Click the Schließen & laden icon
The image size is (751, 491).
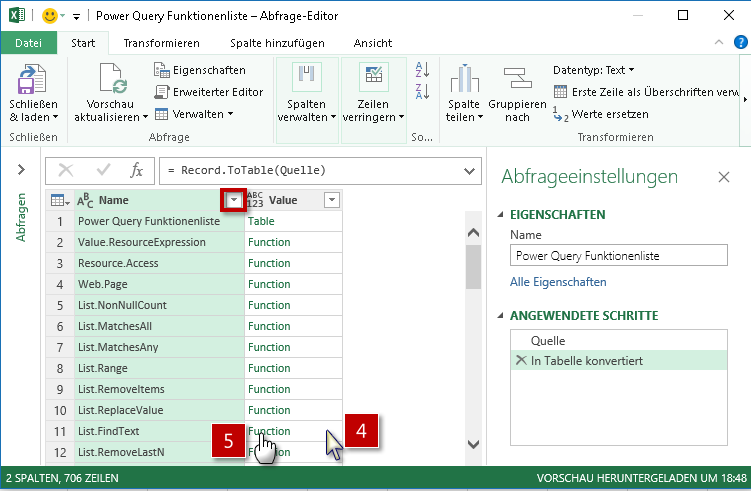tap(32, 79)
